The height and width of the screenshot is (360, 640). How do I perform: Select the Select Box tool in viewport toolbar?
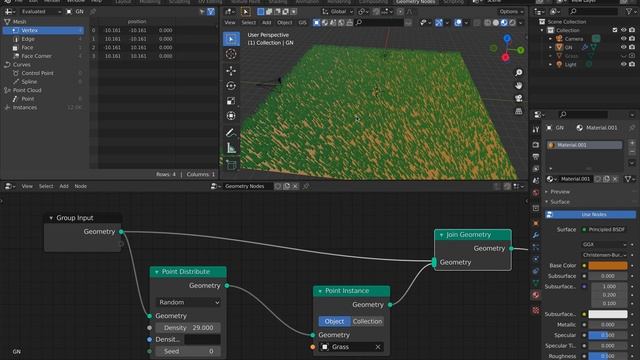tap(231, 39)
